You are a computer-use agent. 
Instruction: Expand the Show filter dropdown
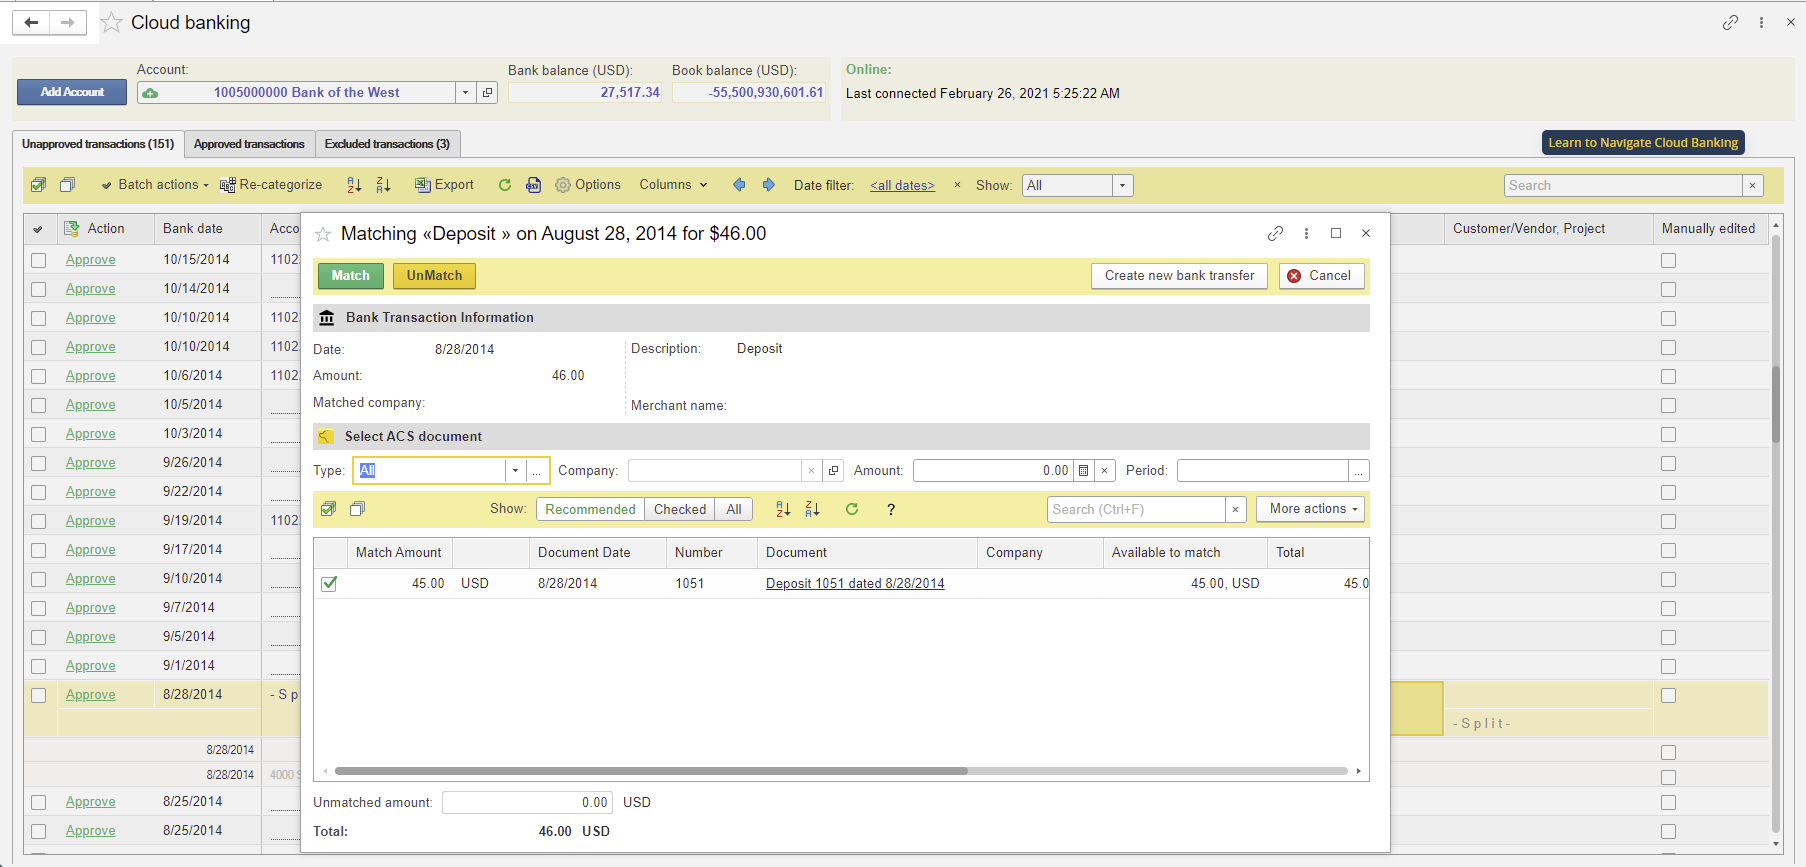click(1122, 185)
